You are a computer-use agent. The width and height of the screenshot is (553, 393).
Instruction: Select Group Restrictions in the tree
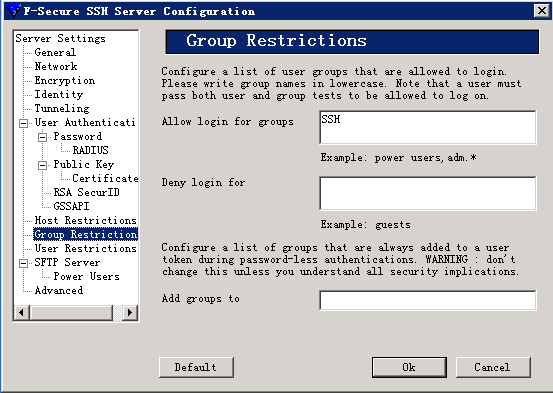click(x=85, y=234)
